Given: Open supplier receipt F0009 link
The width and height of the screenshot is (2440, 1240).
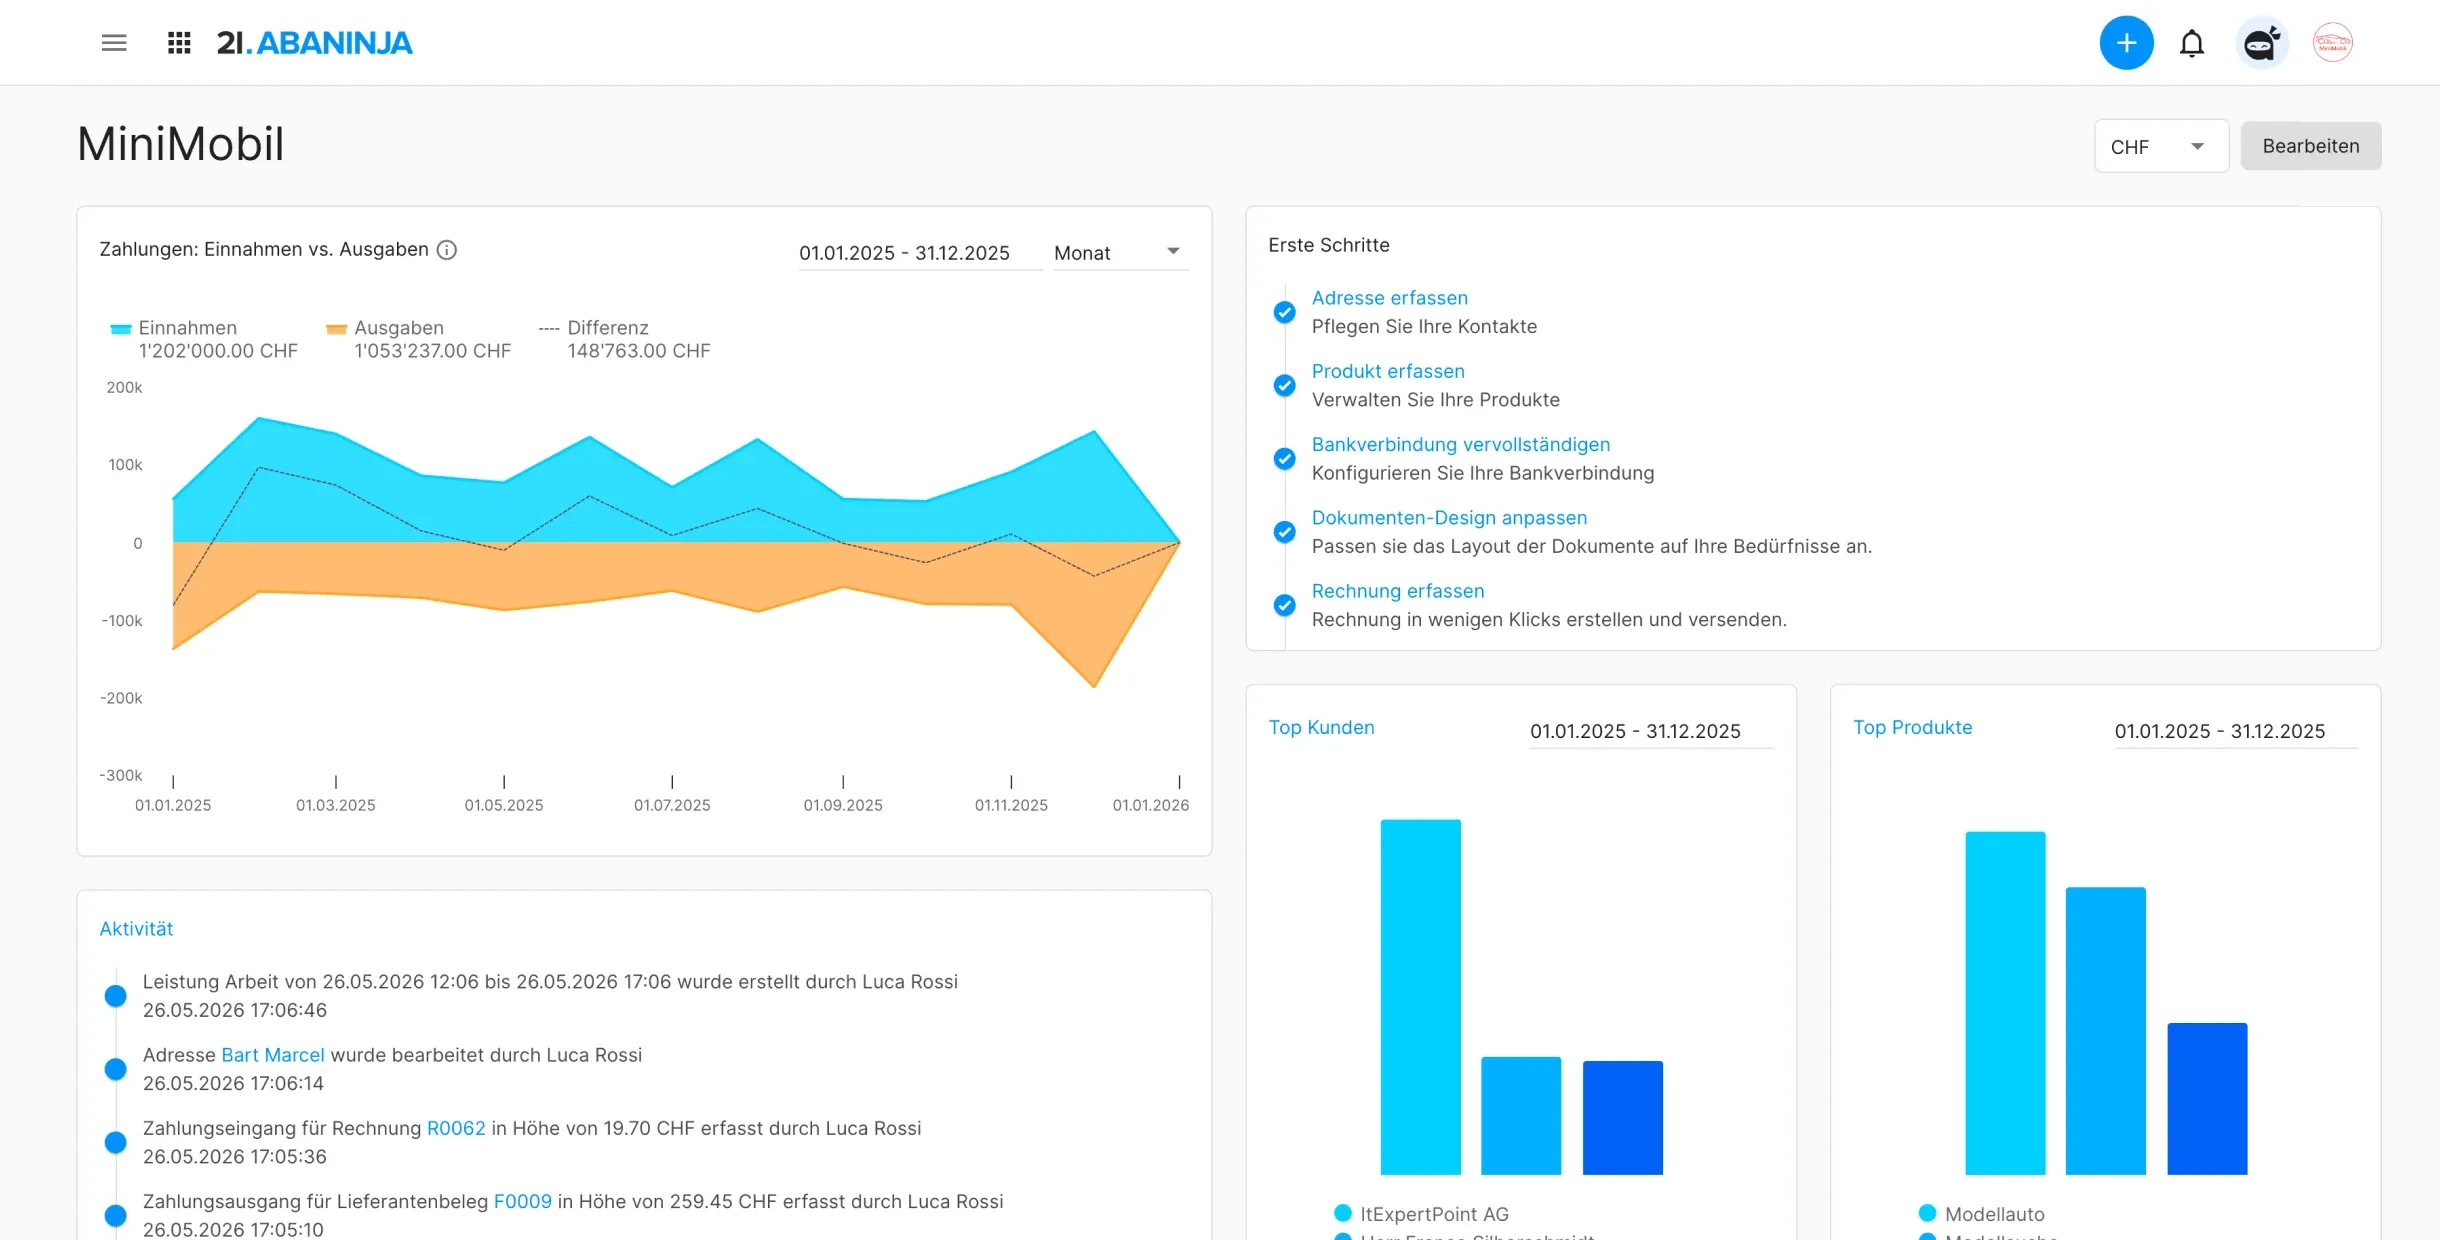Looking at the screenshot, I should (522, 1201).
